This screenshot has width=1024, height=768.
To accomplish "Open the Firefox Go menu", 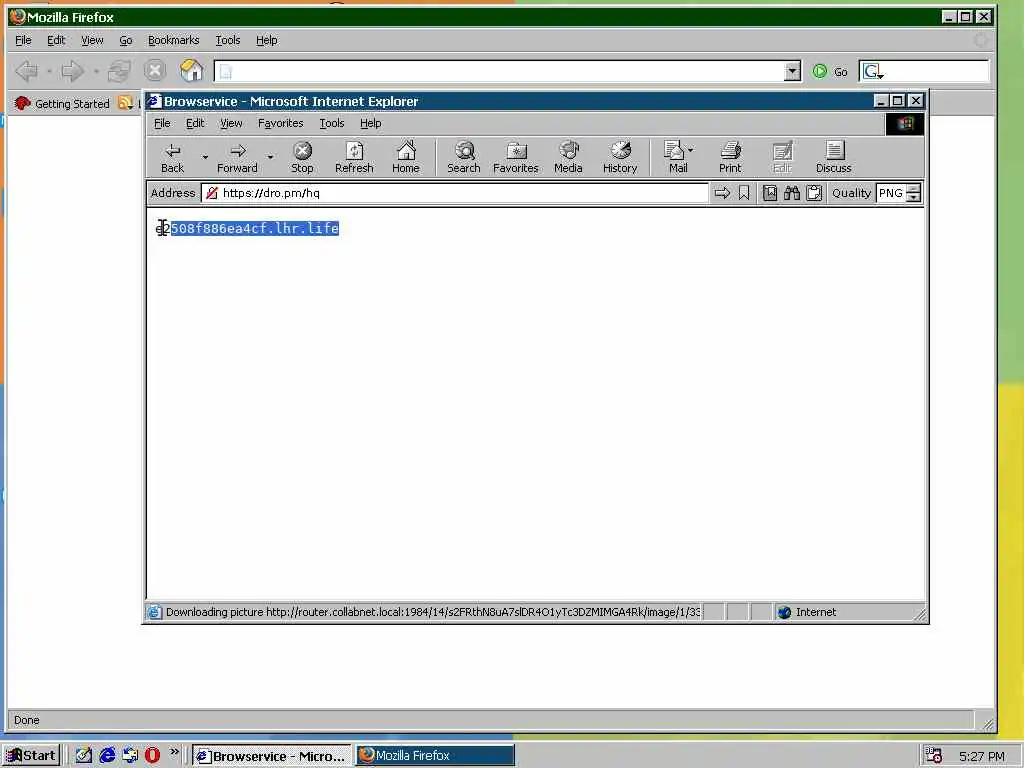I will [x=125, y=40].
